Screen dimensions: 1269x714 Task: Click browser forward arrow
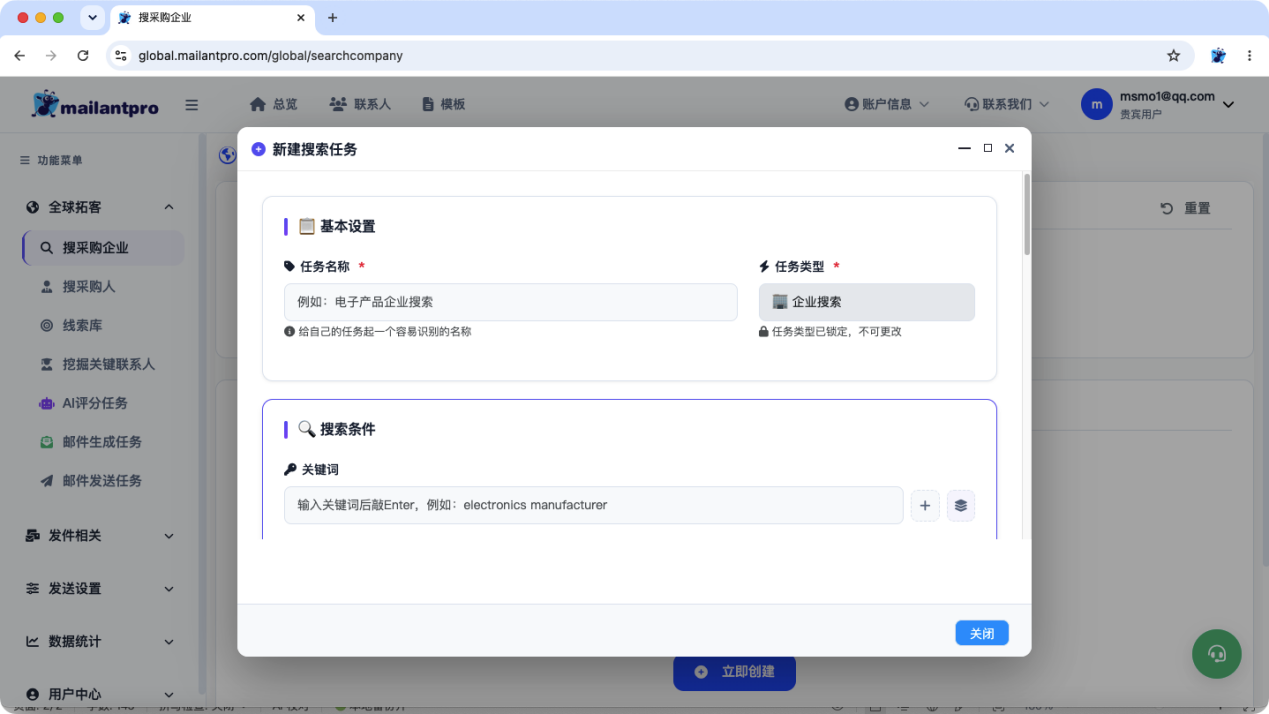click(x=51, y=56)
